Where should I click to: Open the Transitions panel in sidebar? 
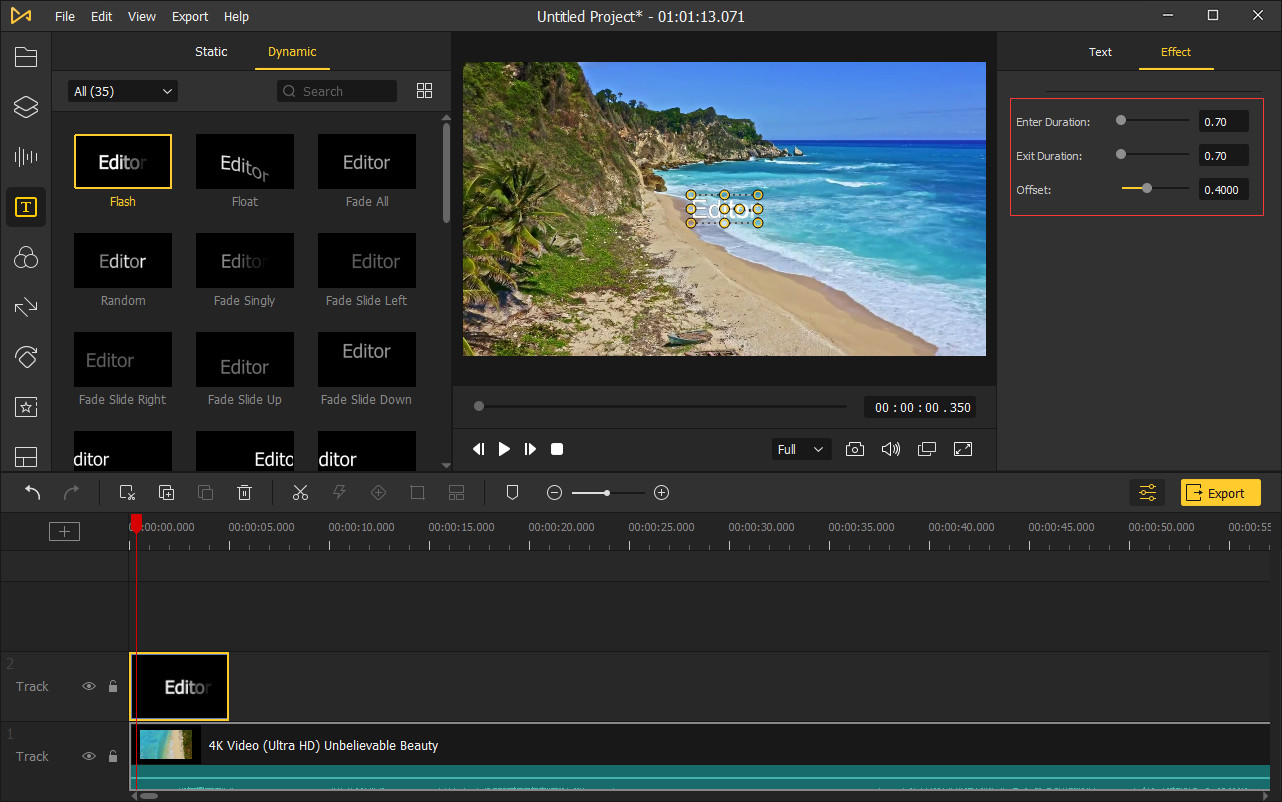tap(26, 307)
